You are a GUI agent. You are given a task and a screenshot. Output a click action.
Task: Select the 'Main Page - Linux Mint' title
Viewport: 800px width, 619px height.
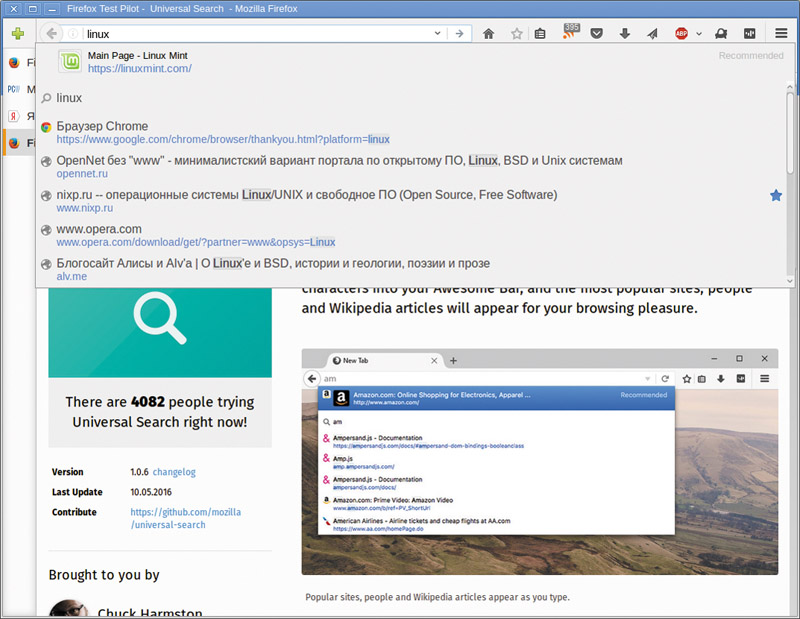(138, 56)
